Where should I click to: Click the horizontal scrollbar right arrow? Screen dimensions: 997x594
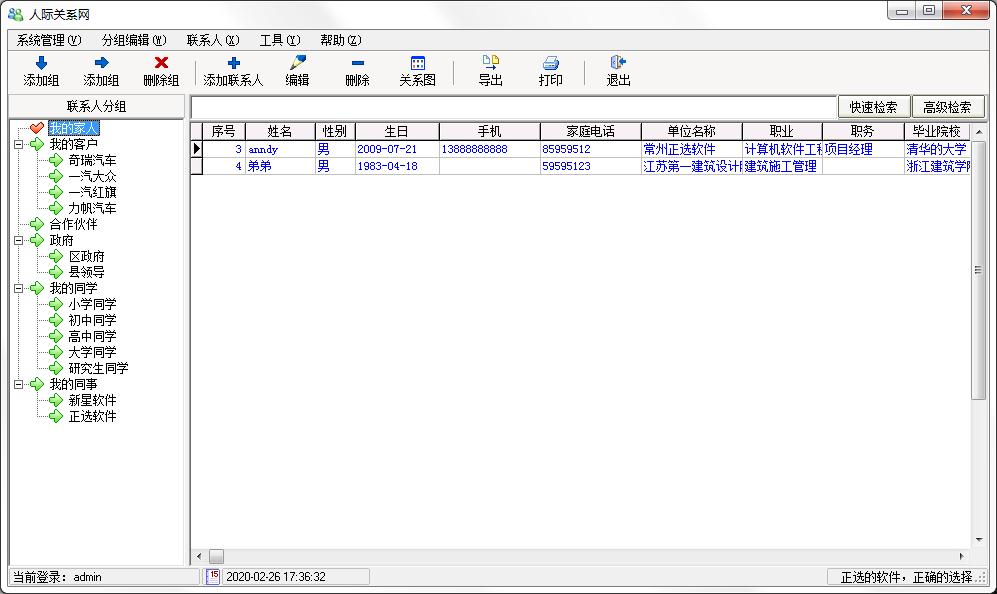pyautogui.click(x=963, y=556)
